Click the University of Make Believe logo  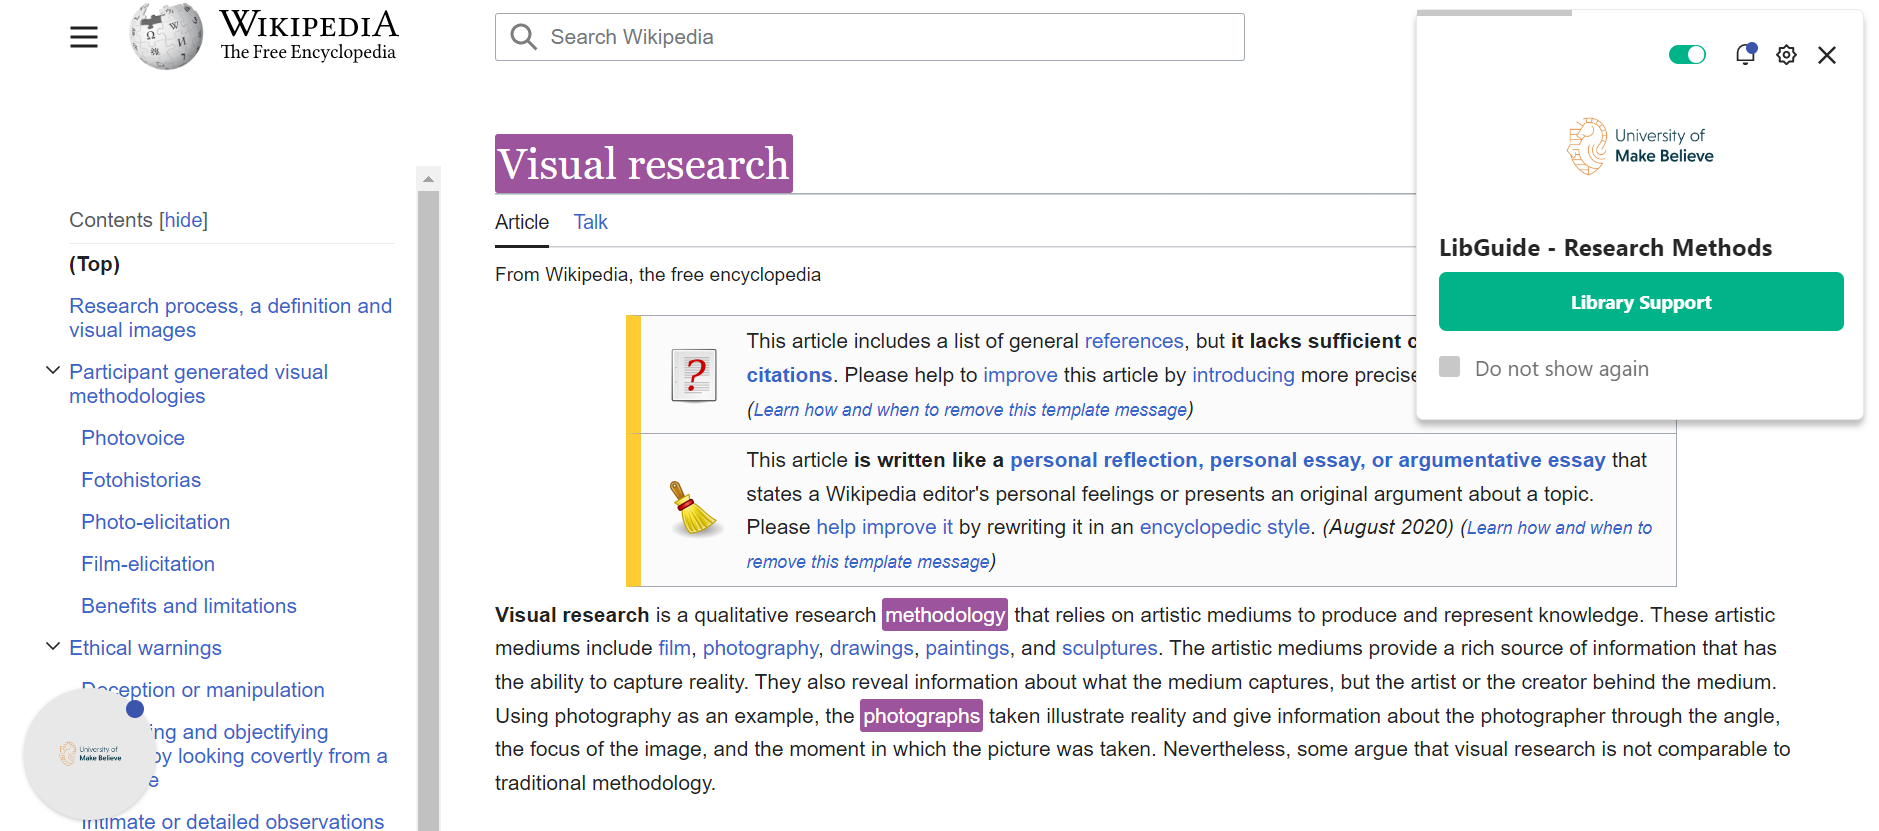[x=1640, y=146]
